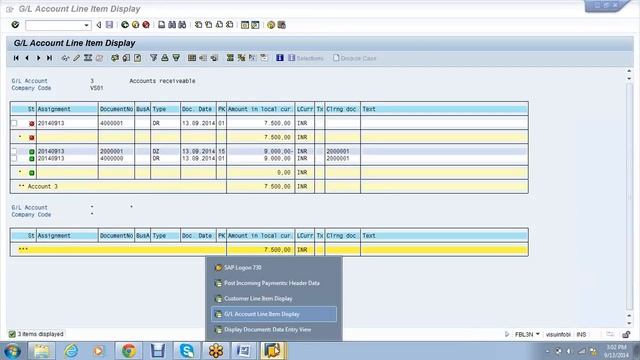Click the Dispute Case button
This screenshot has width=640, height=360.
(354, 58)
